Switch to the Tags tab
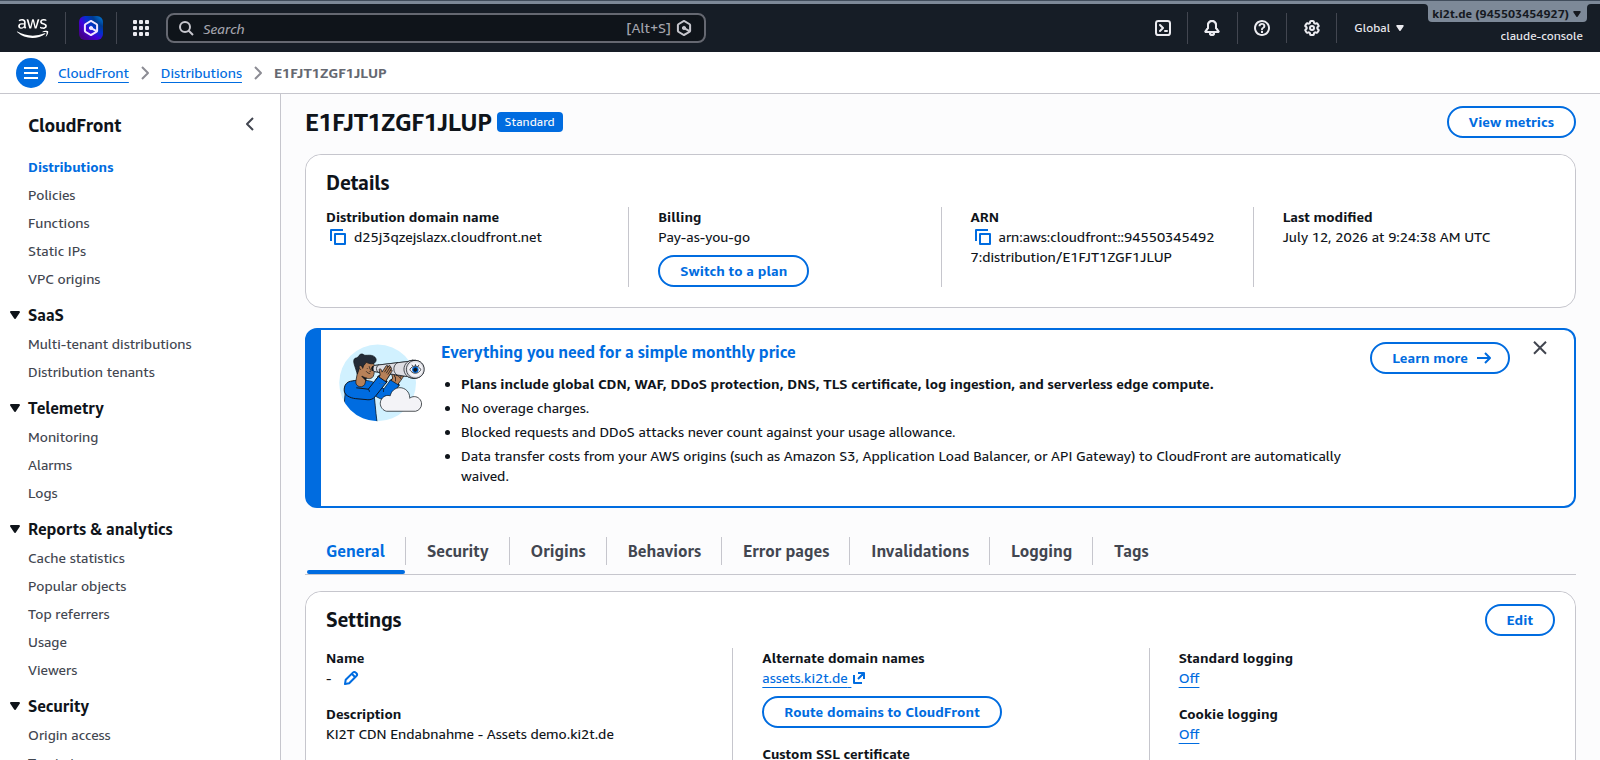Screen dimensions: 1600x760 (1131, 551)
